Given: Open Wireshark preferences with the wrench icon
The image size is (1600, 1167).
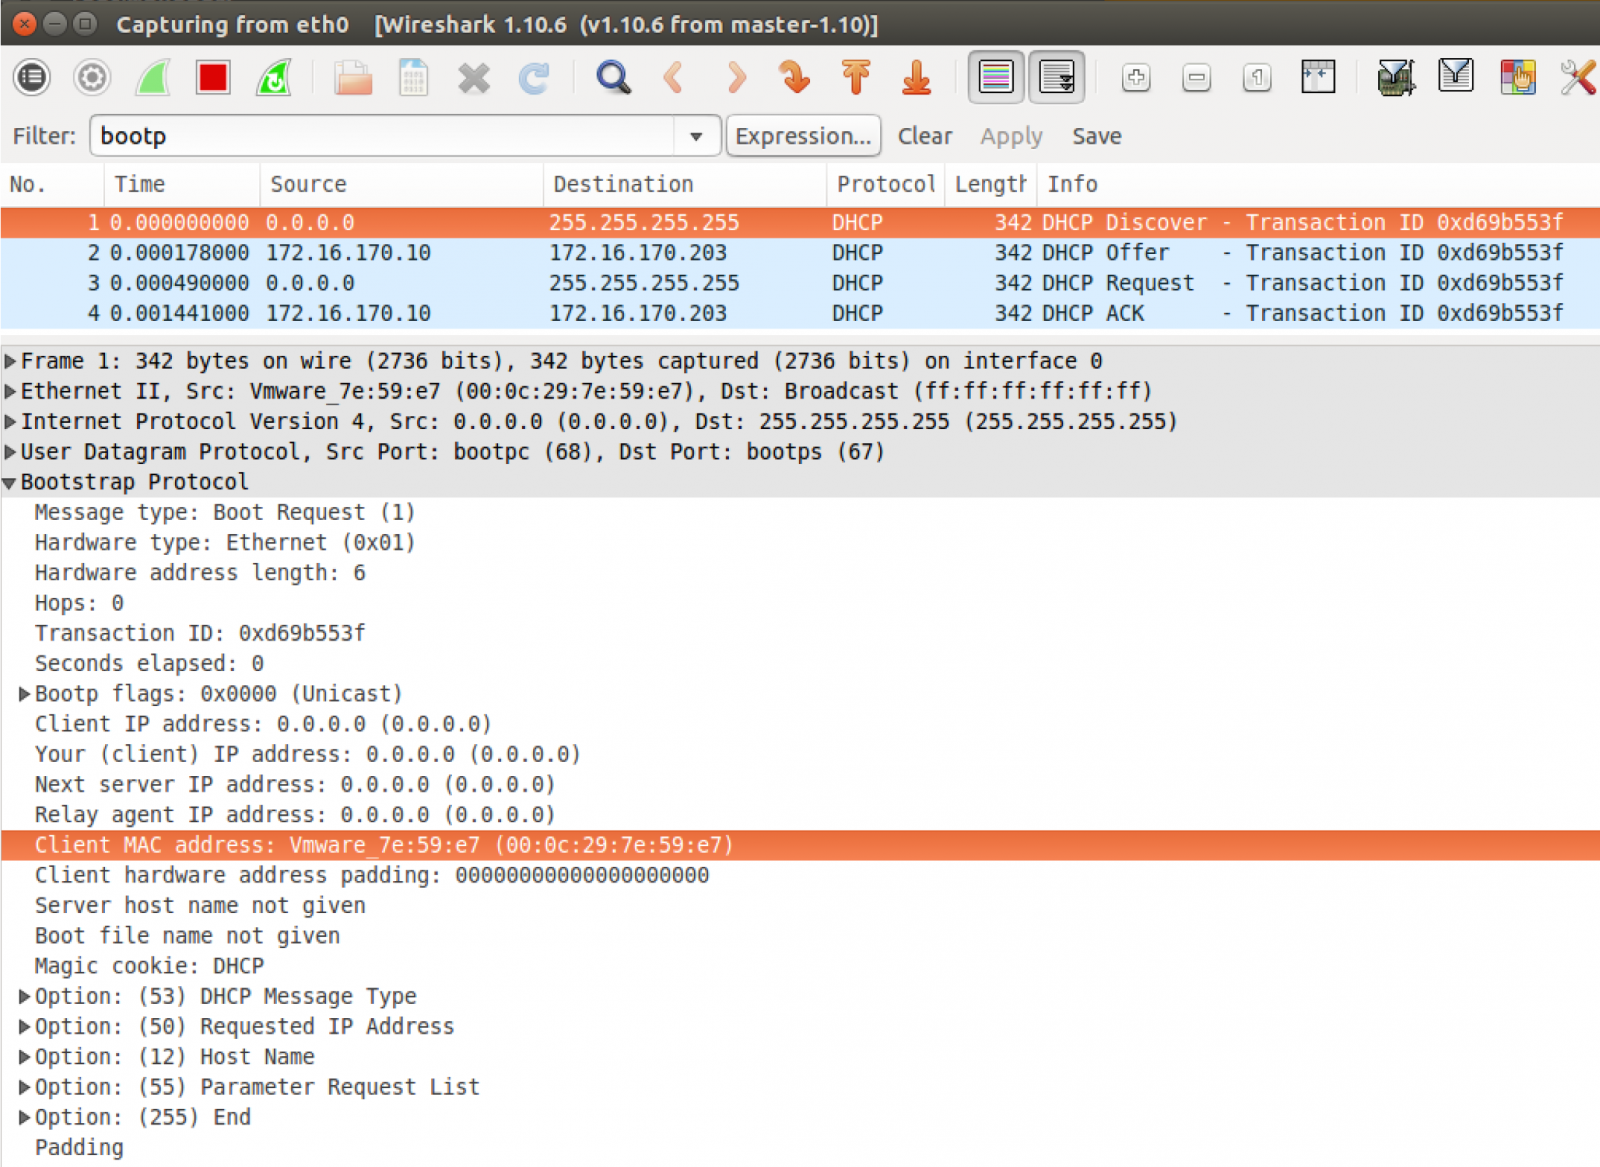Looking at the screenshot, I should tap(1578, 77).
